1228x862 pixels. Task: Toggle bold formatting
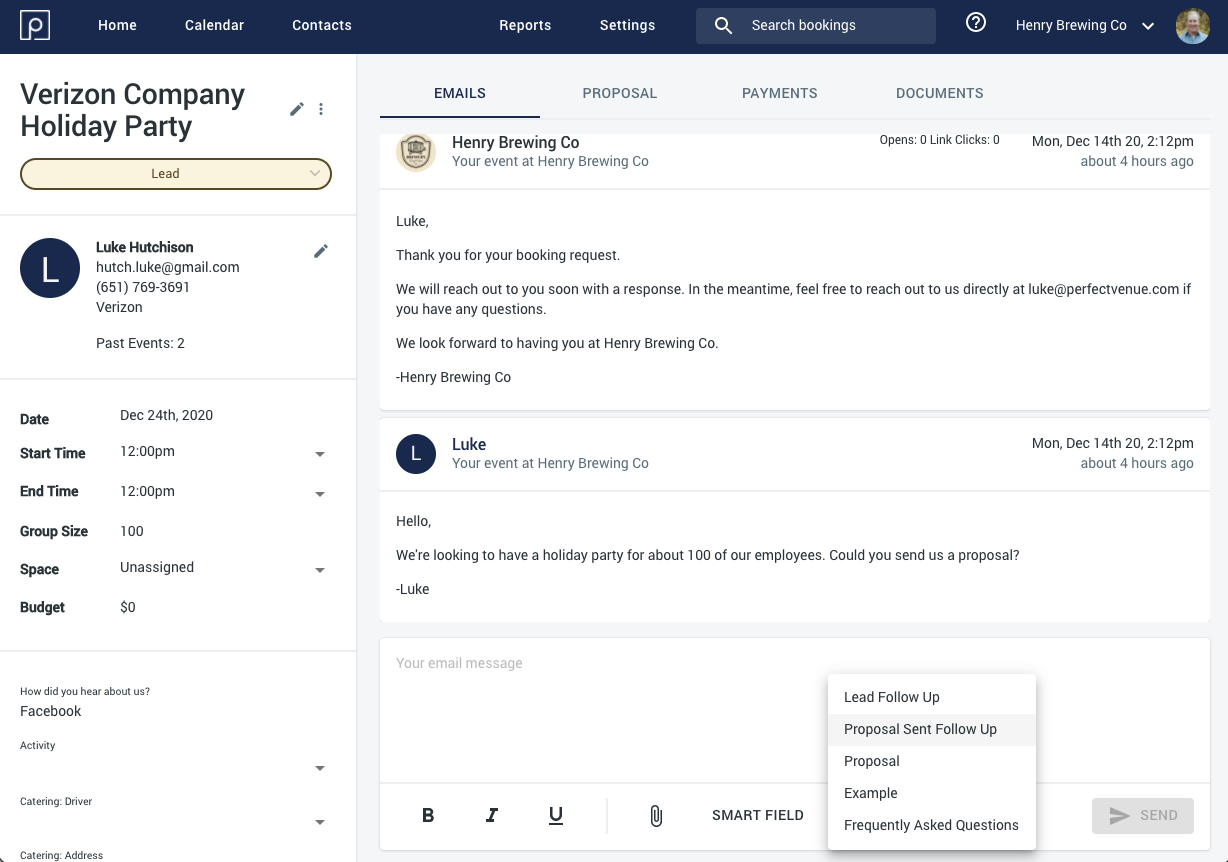tap(428, 816)
